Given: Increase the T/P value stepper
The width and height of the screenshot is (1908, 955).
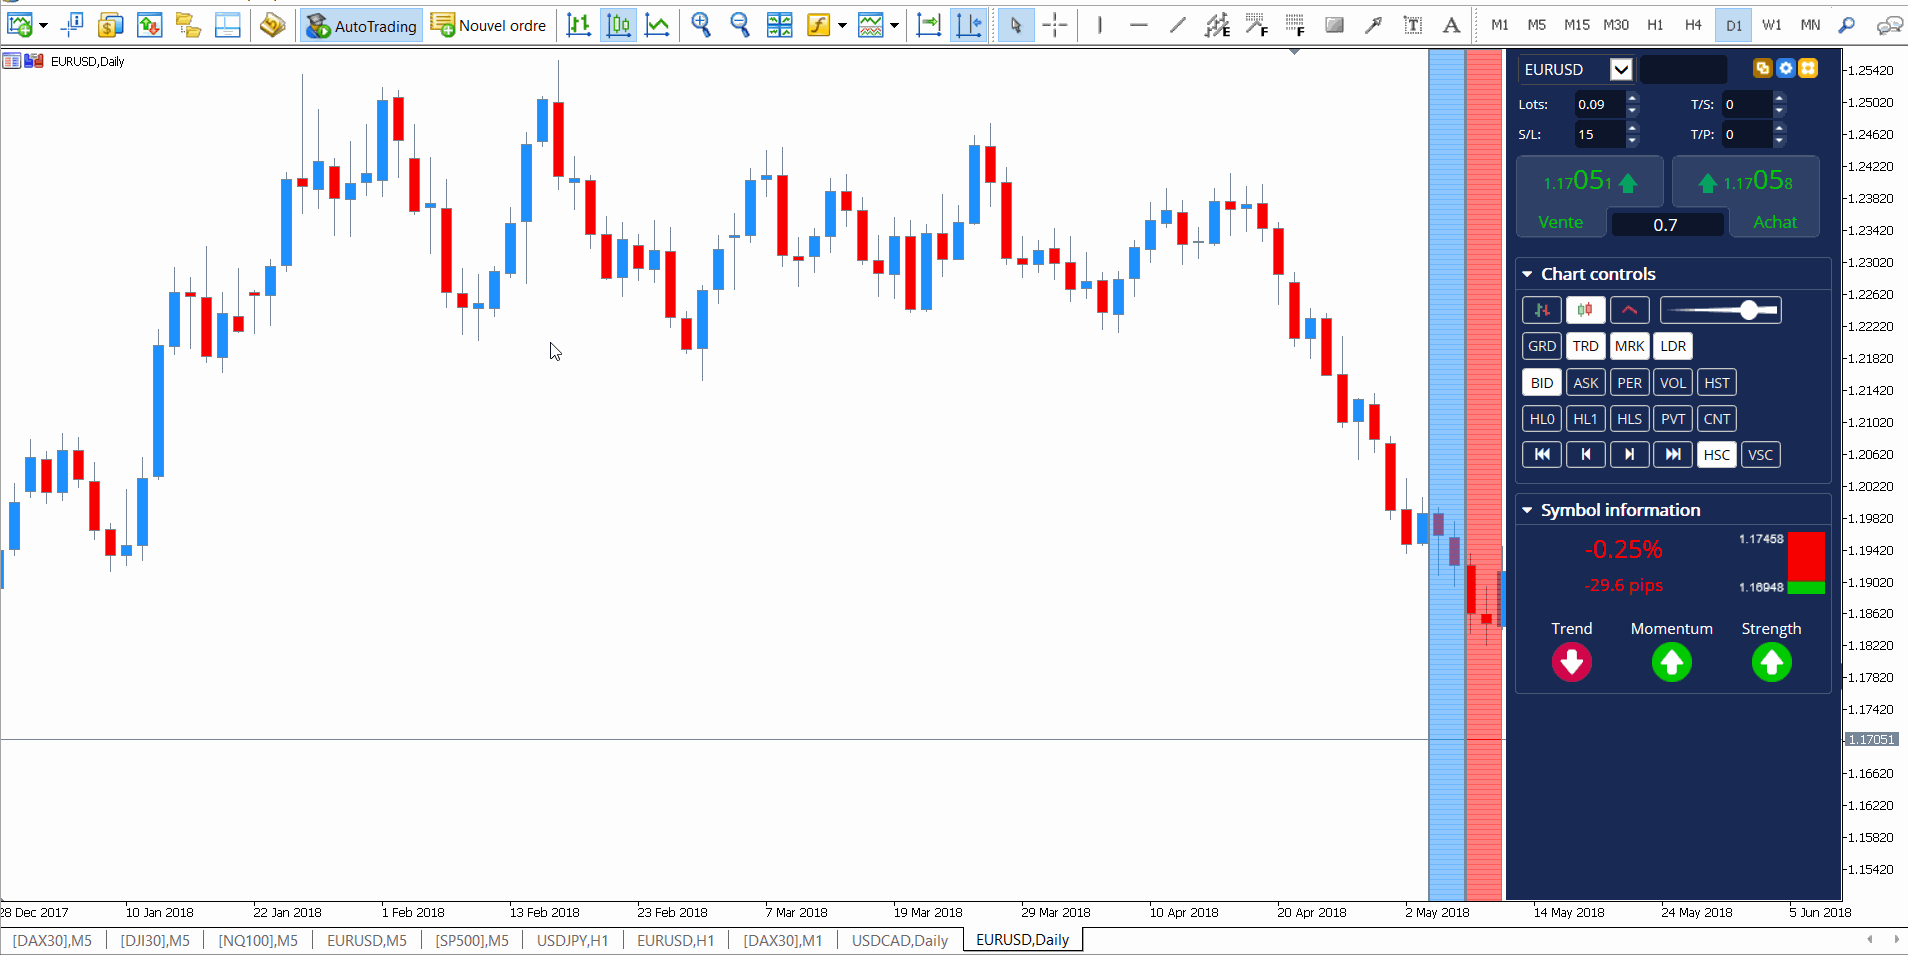Looking at the screenshot, I should 1779,128.
